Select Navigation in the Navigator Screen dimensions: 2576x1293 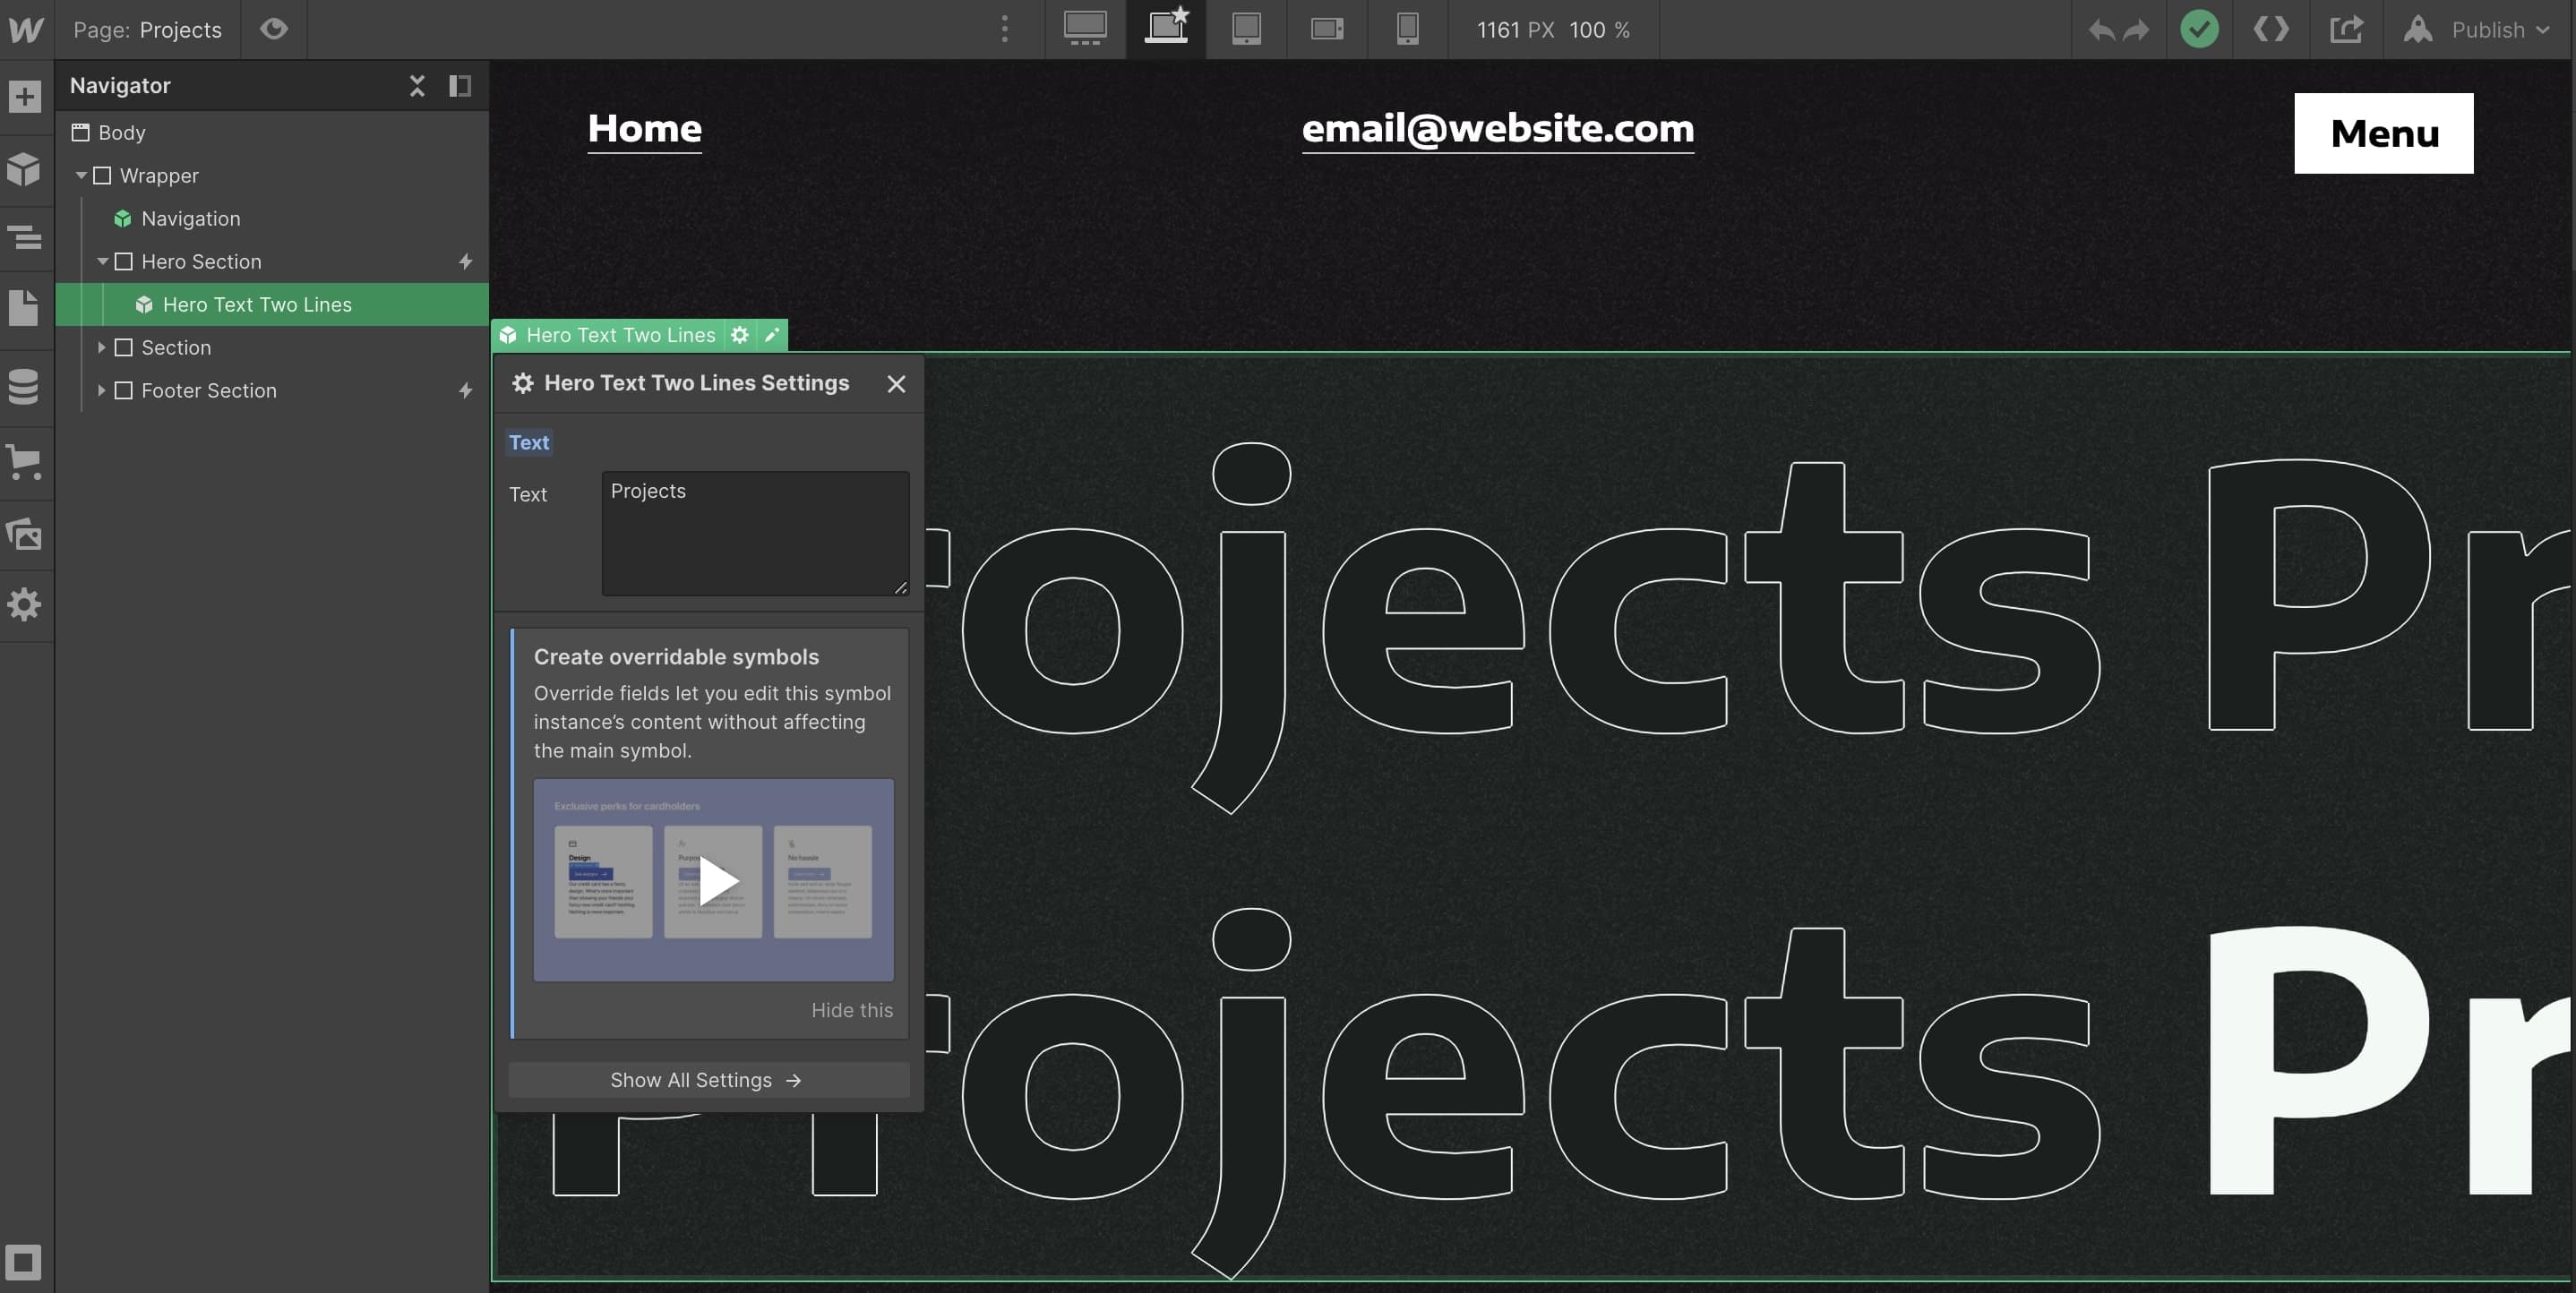190,219
